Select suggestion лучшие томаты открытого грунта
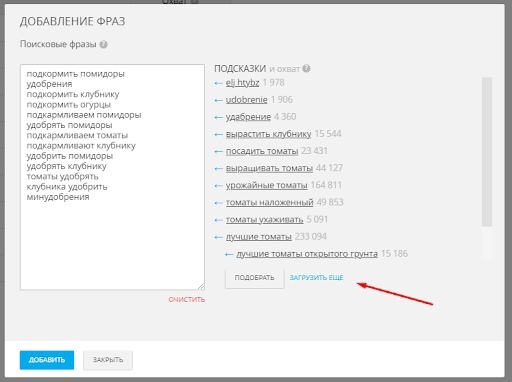The width and height of the screenshot is (512, 382). coord(307,254)
